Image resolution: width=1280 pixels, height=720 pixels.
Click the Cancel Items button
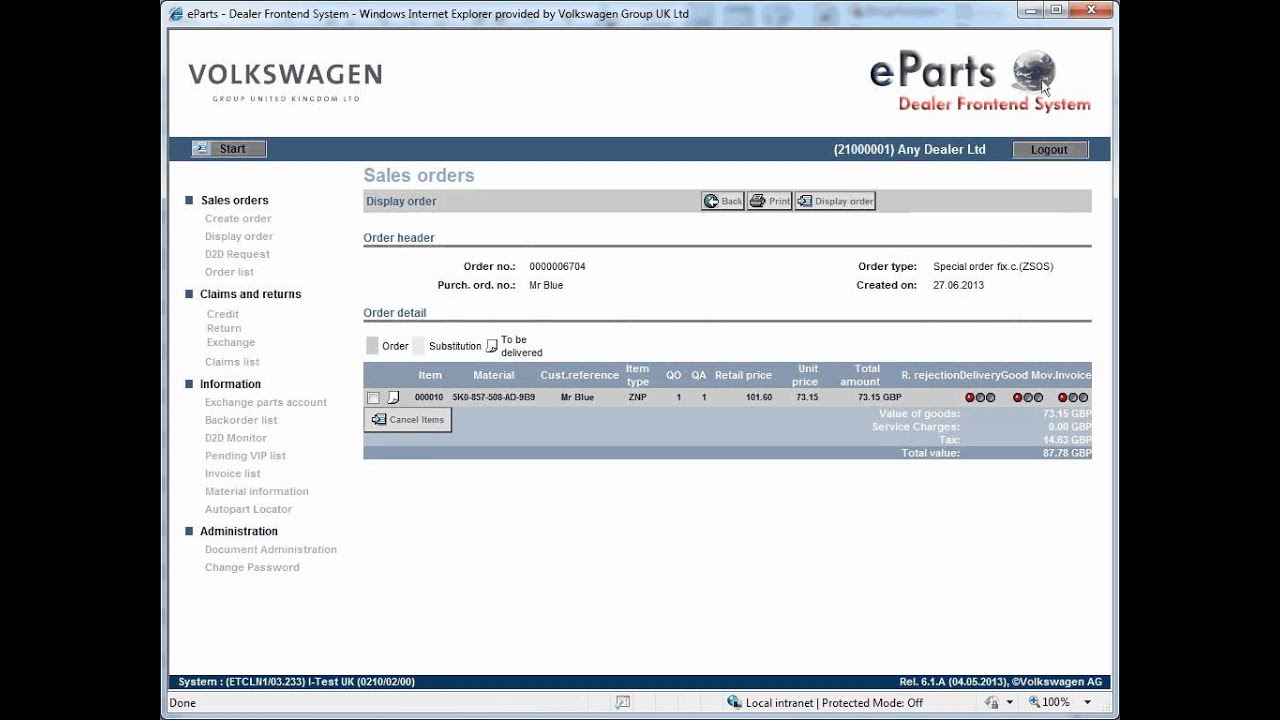(x=407, y=420)
